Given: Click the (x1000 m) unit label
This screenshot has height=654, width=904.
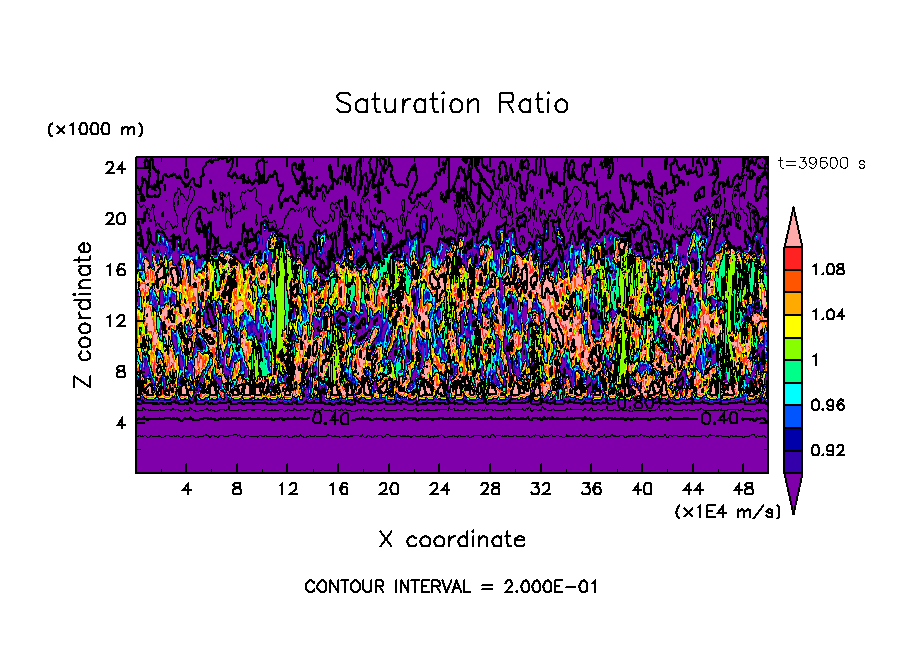Looking at the screenshot, I should [95, 129].
